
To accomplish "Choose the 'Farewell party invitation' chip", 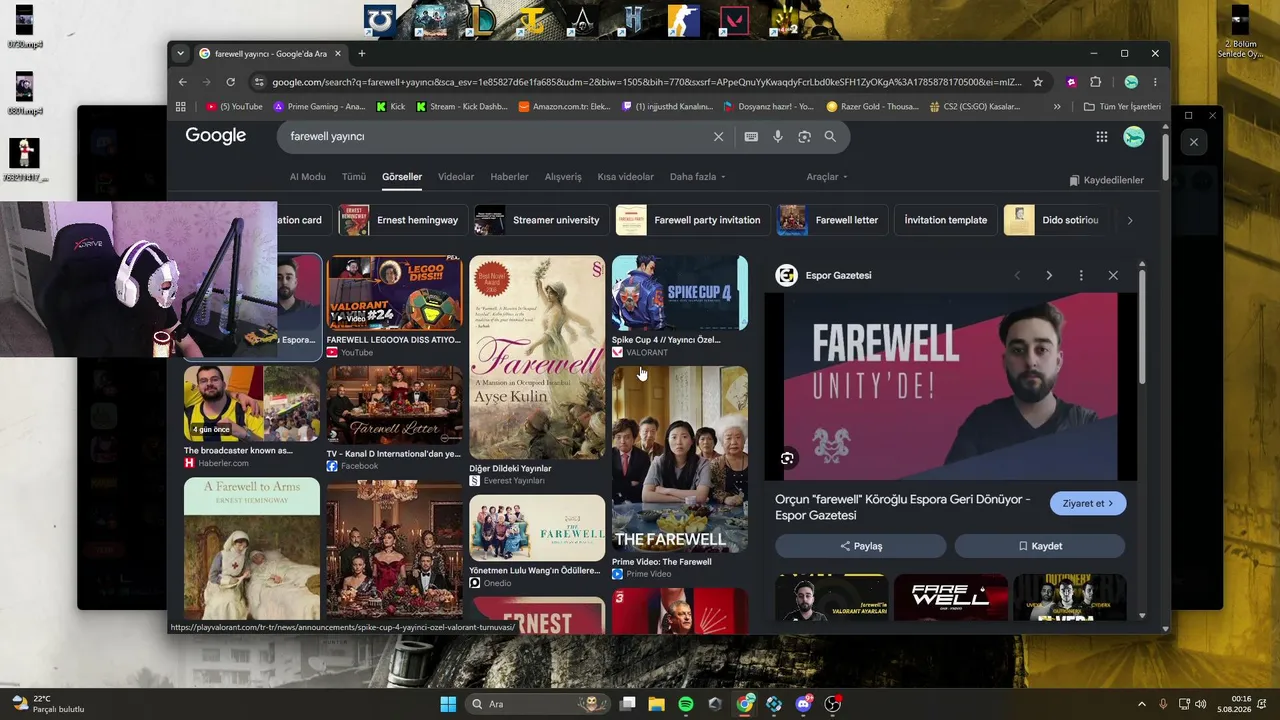I will coord(693,220).
